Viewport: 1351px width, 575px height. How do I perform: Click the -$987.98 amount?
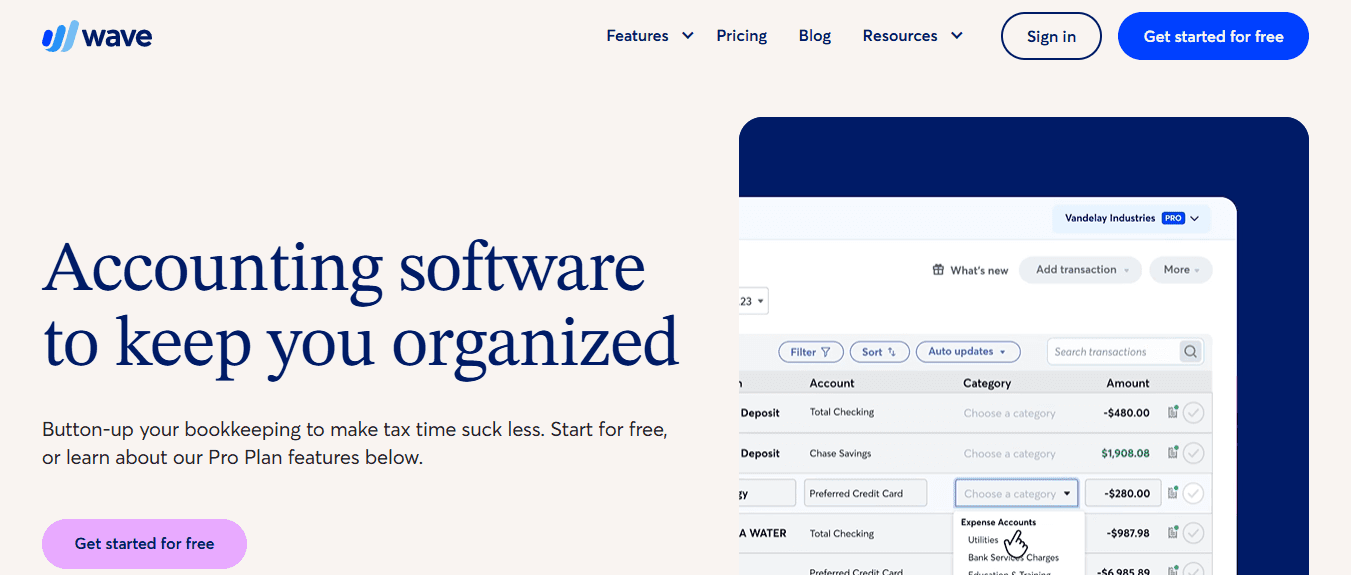pos(1126,534)
